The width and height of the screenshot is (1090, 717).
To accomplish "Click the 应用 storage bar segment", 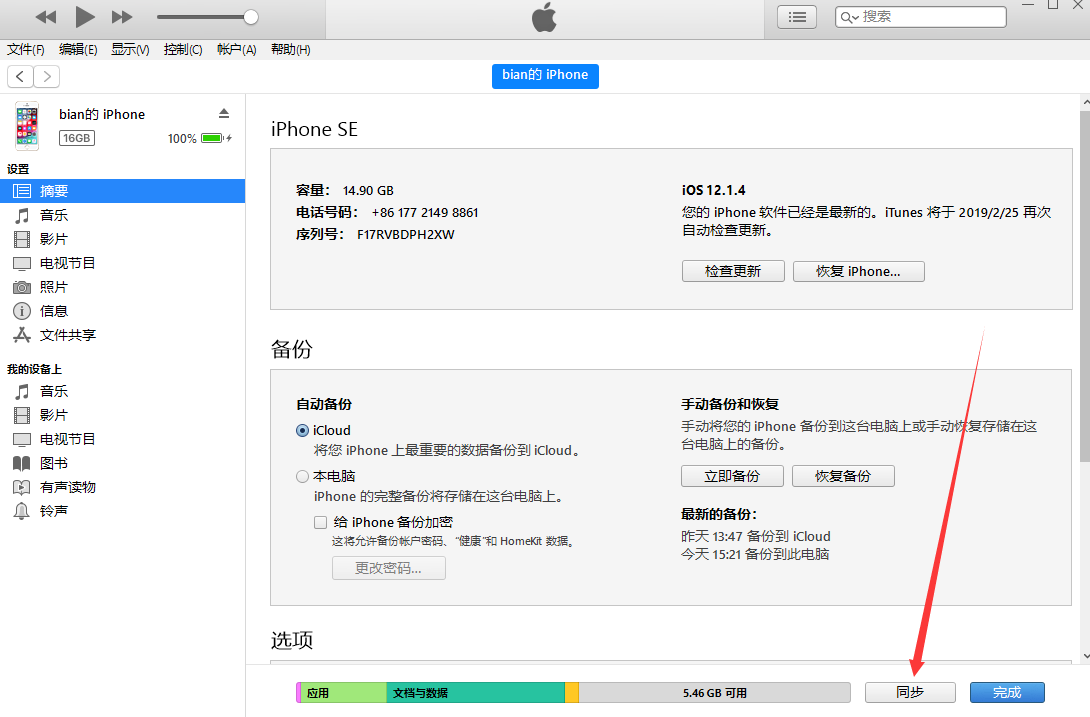I will point(343,693).
